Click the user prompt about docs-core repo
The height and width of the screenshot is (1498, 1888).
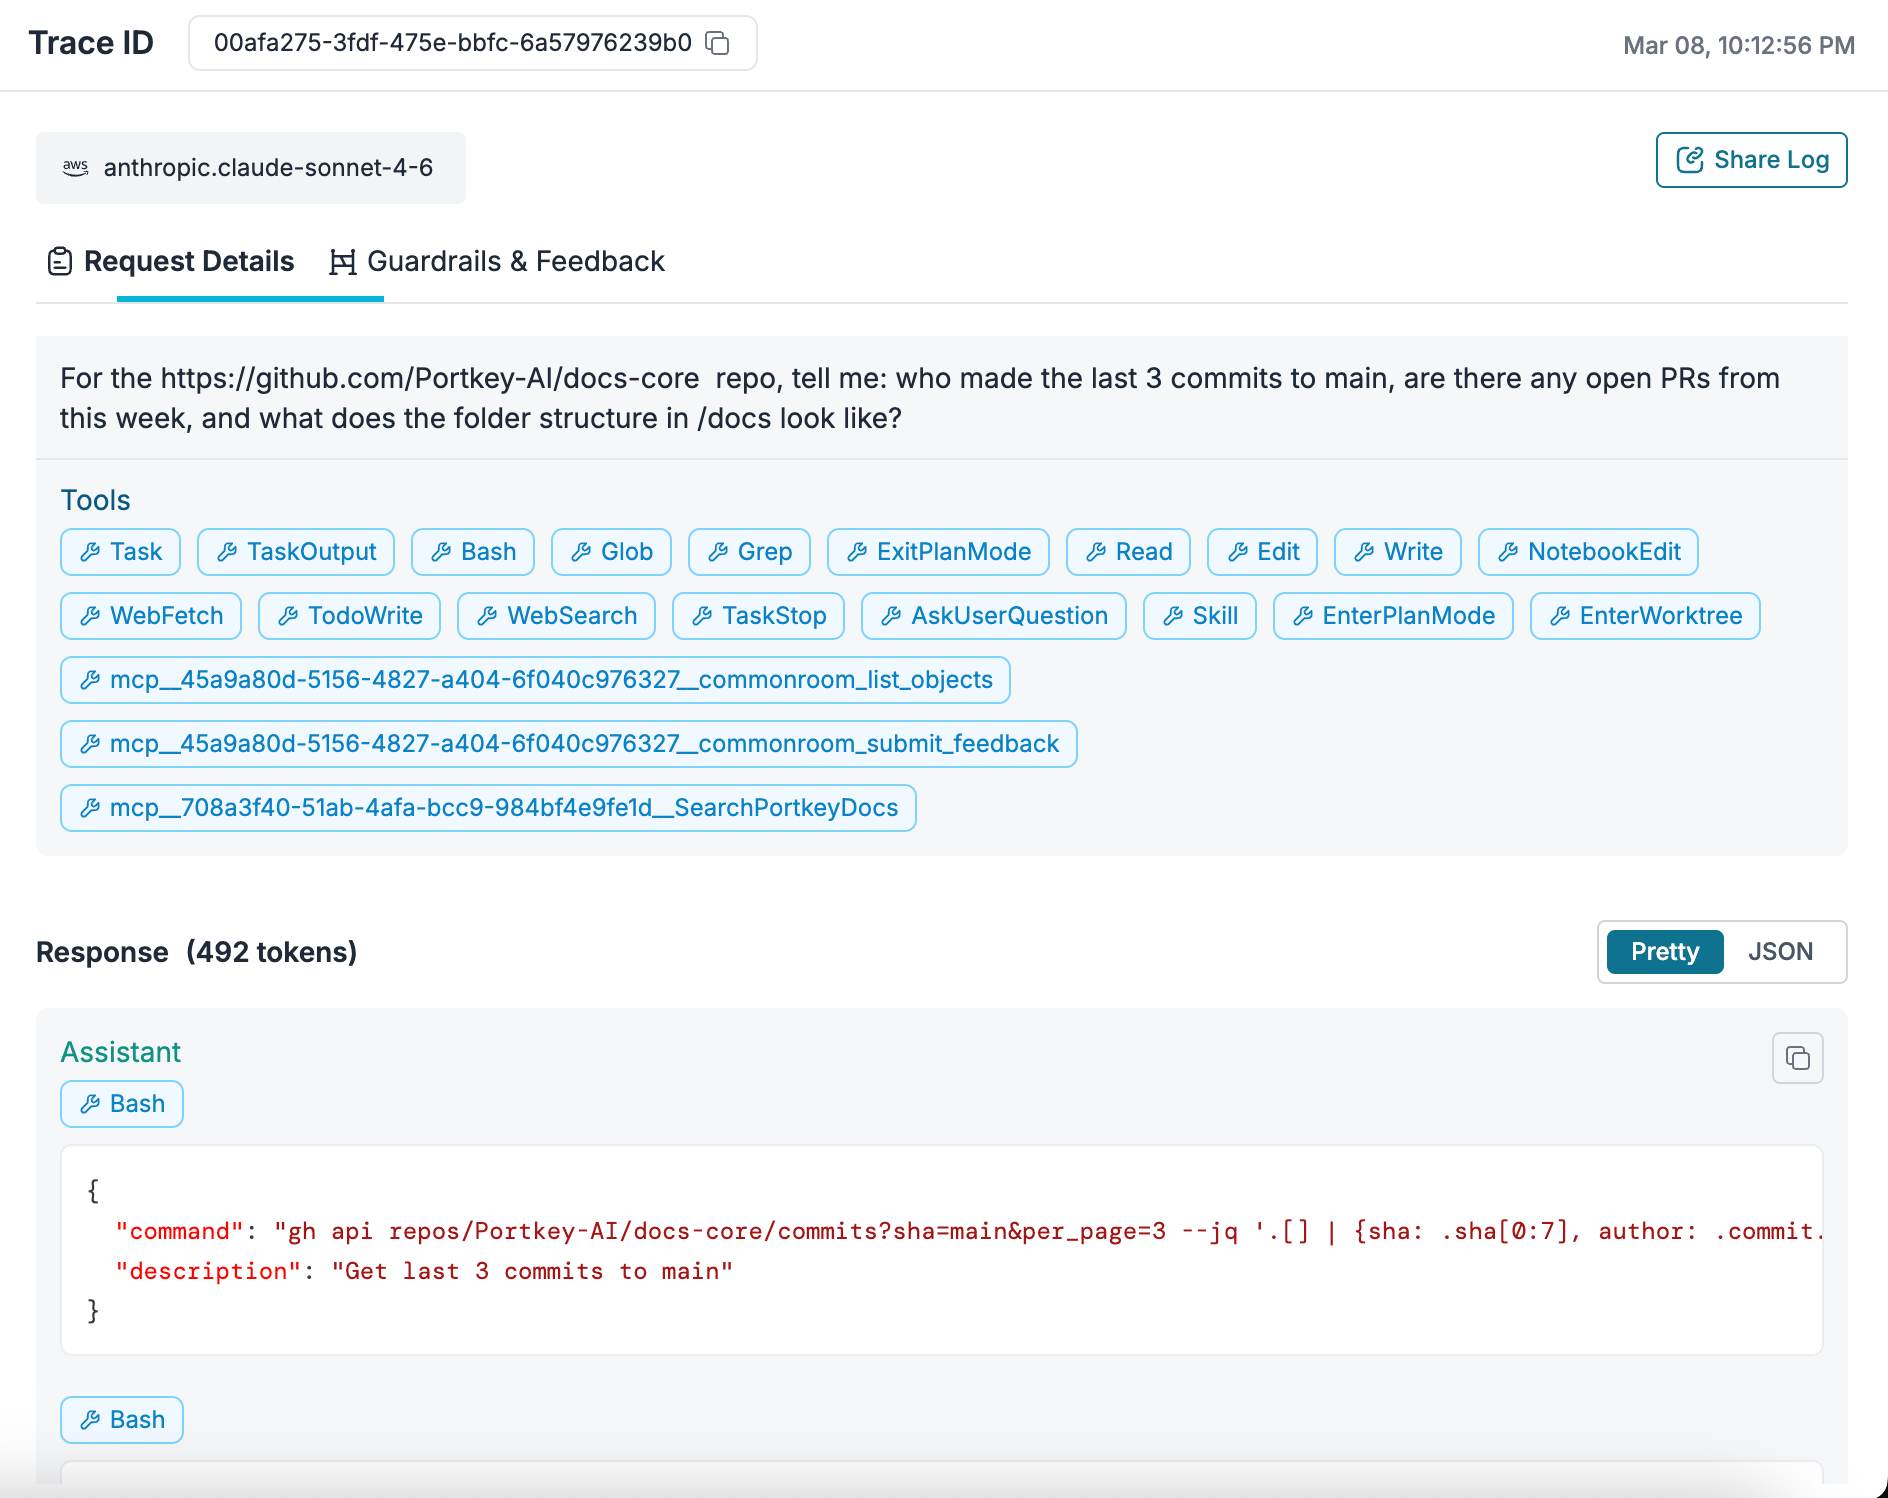pyautogui.click(x=920, y=398)
